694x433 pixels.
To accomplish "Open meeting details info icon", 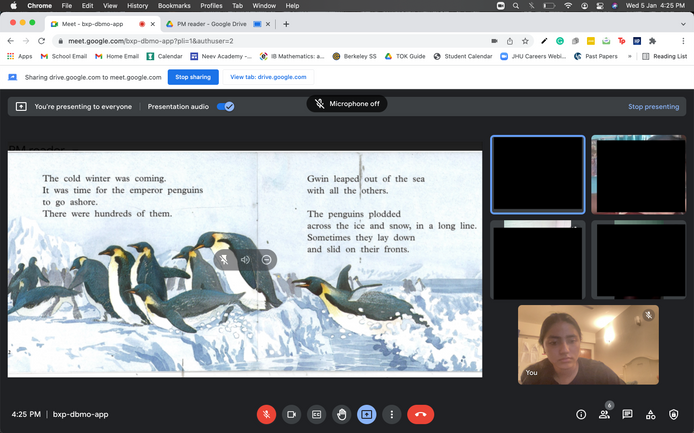I will pyautogui.click(x=581, y=414).
